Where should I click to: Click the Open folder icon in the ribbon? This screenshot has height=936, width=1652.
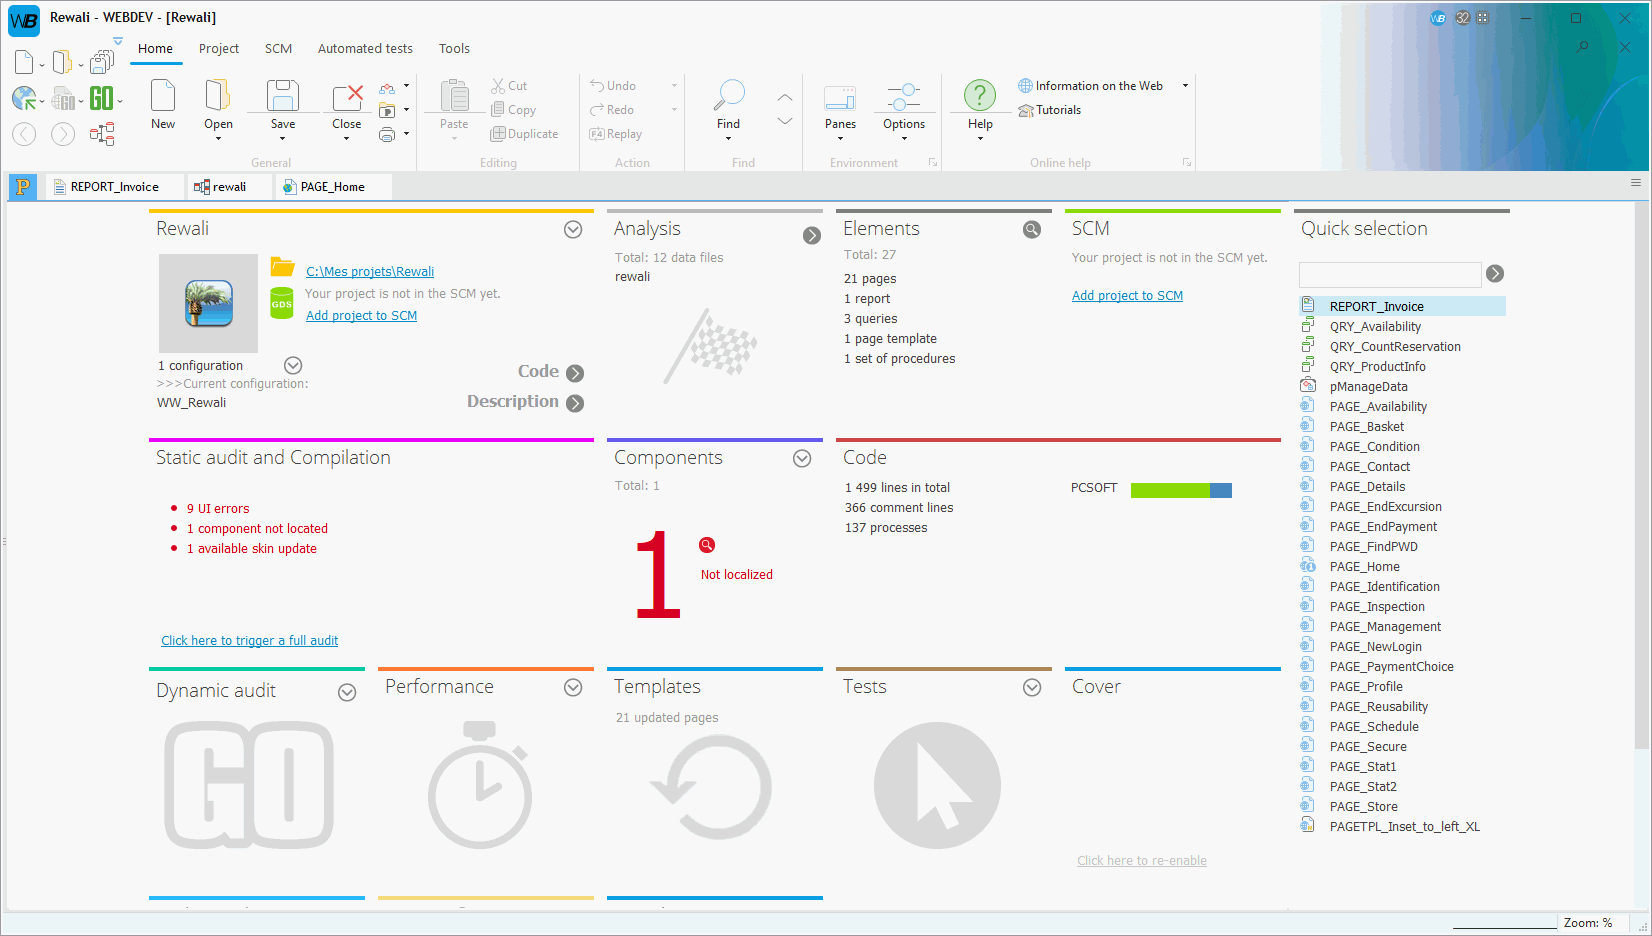tap(218, 96)
